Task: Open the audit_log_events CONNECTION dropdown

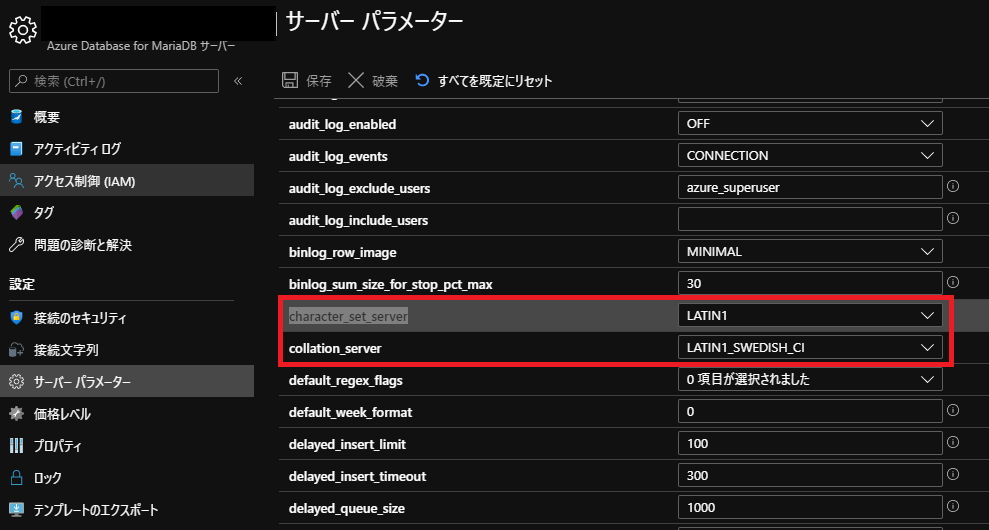Action: (x=809, y=156)
